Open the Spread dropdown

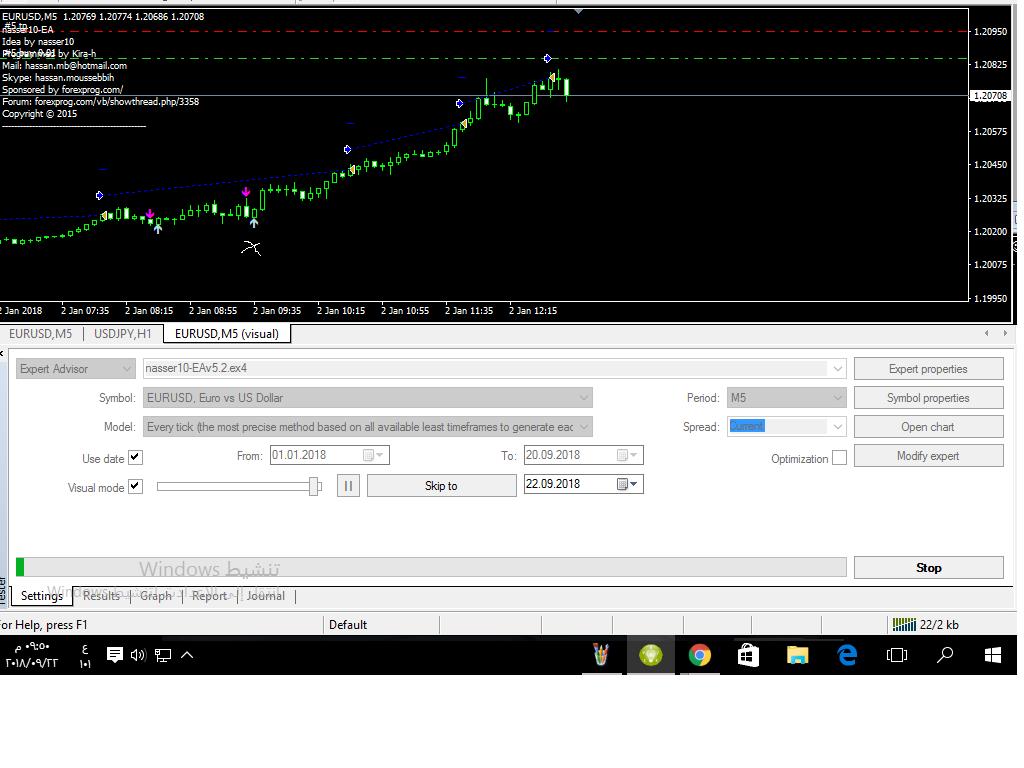click(837, 427)
